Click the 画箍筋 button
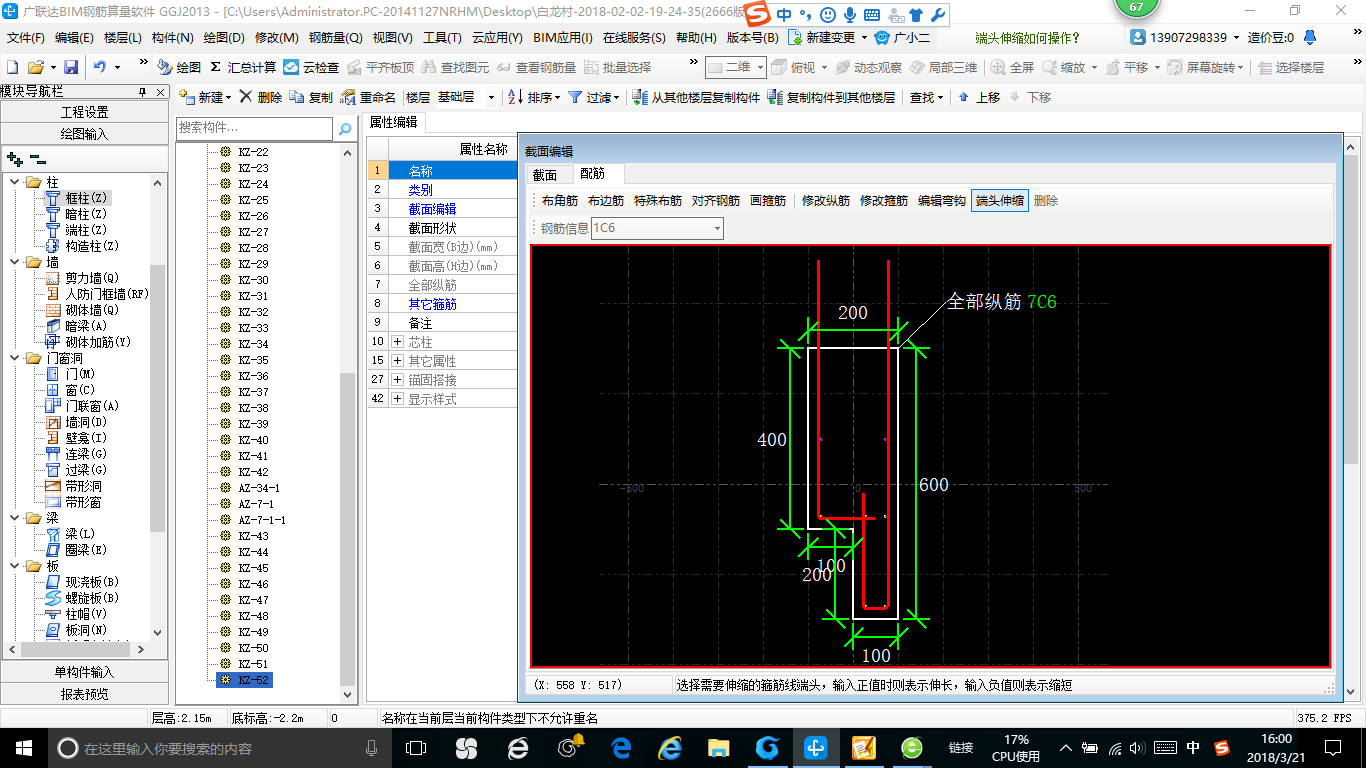1366x768 pixels. pyautogui.click(x=768, y=201)
